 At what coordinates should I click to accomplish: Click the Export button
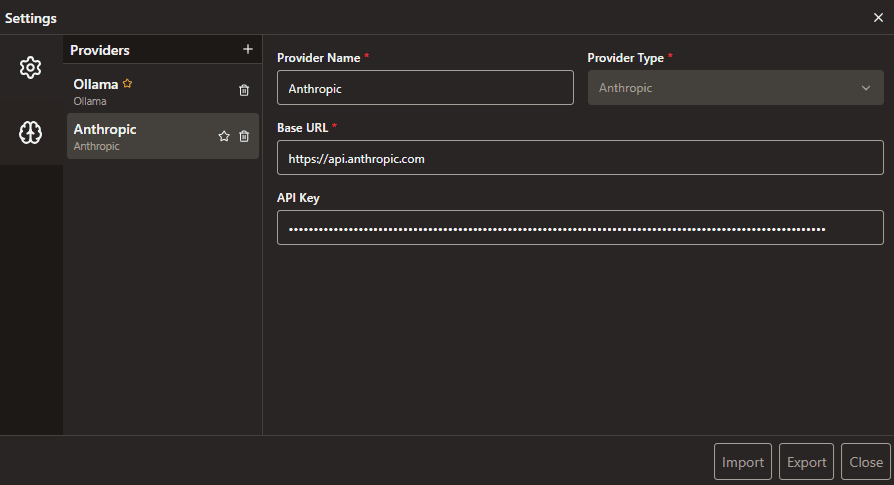coord(806,462)
